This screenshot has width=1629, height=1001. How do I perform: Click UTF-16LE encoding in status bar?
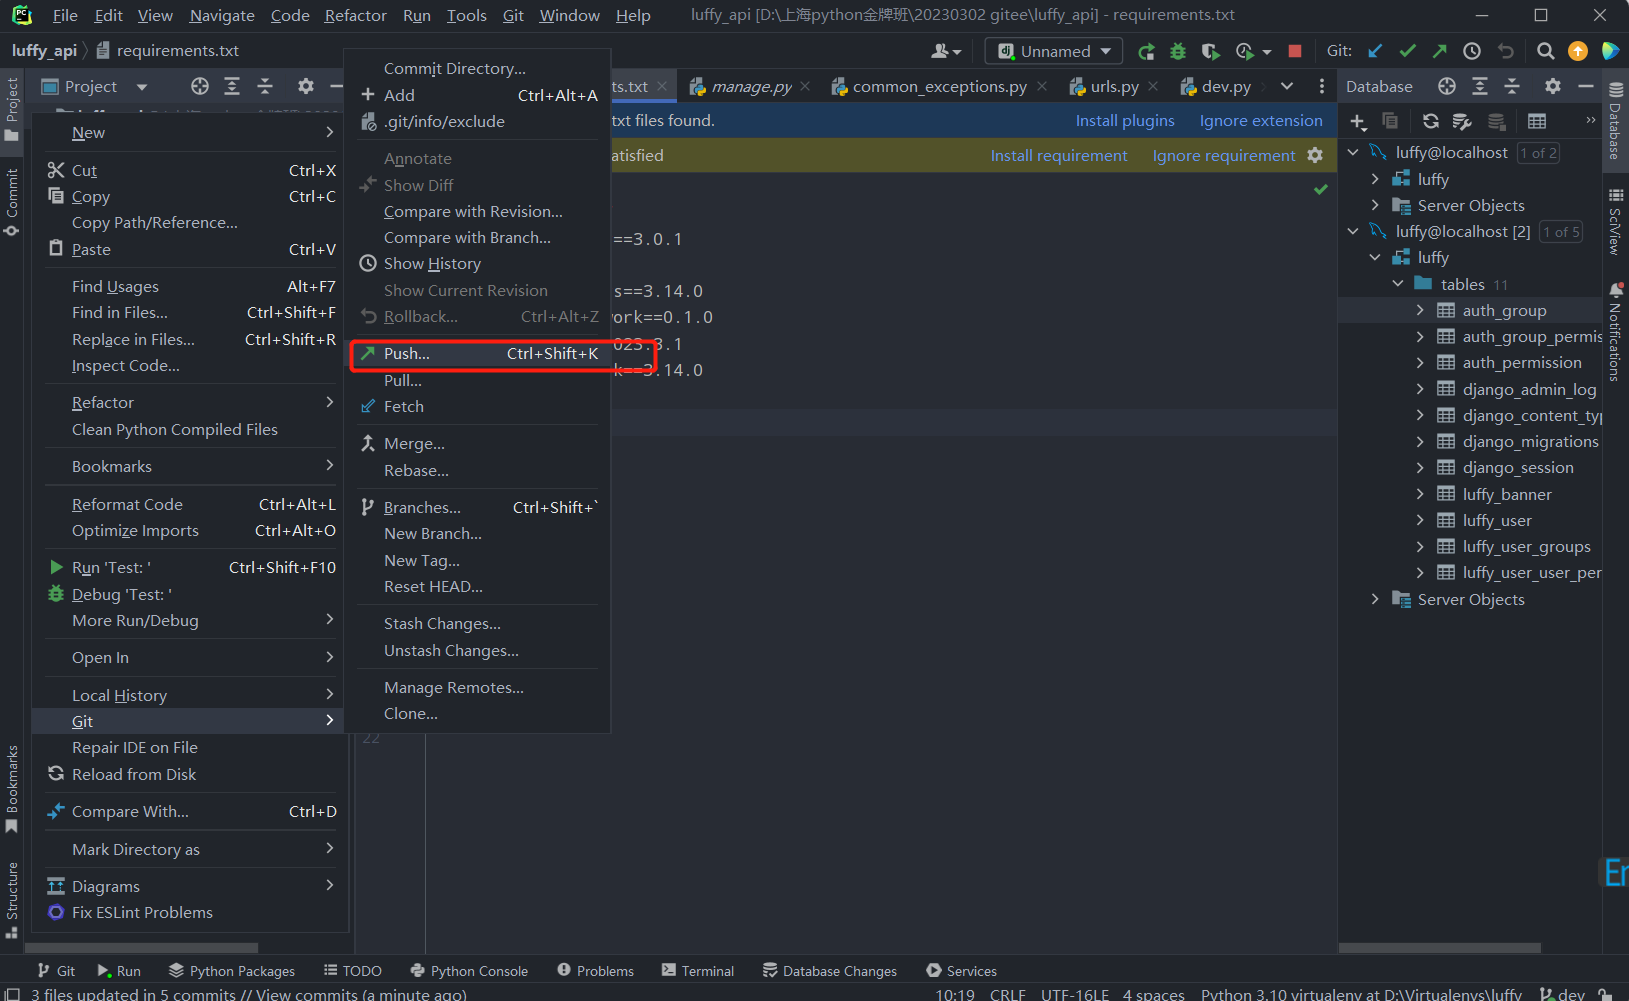(x=1075, y=993)
